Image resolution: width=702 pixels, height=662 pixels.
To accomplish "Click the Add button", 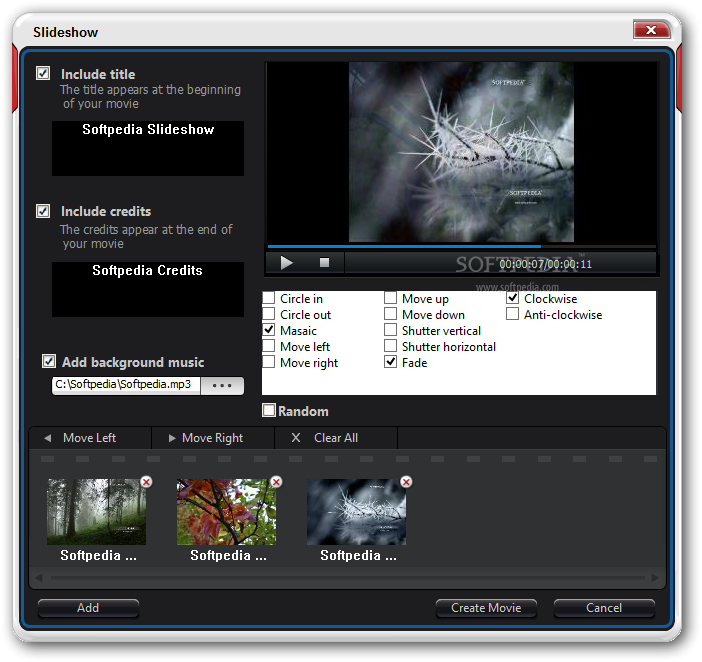I will [88, 608].
